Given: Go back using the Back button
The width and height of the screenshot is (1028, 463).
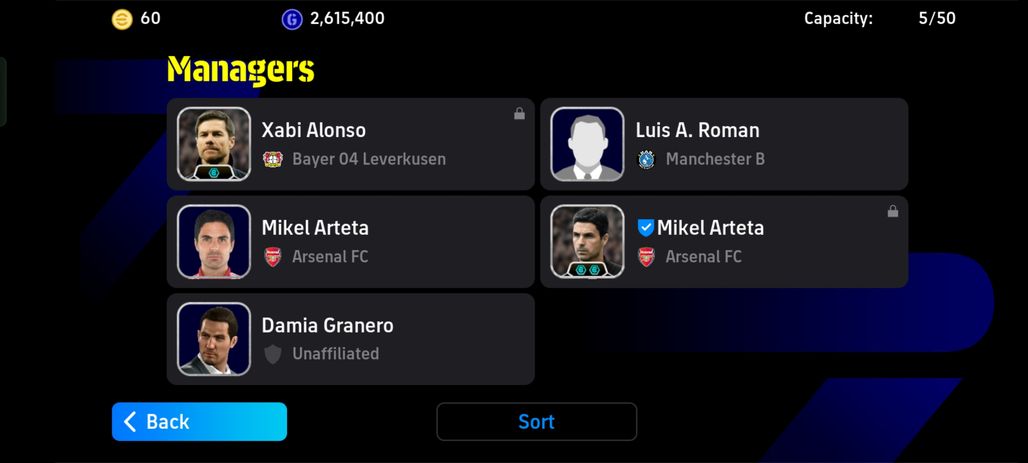Looking at the screenshot, I should 199,422.
